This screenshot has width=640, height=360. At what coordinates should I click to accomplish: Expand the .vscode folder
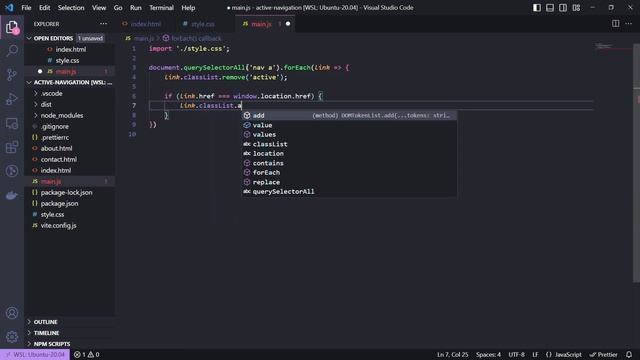click(69, 93)
